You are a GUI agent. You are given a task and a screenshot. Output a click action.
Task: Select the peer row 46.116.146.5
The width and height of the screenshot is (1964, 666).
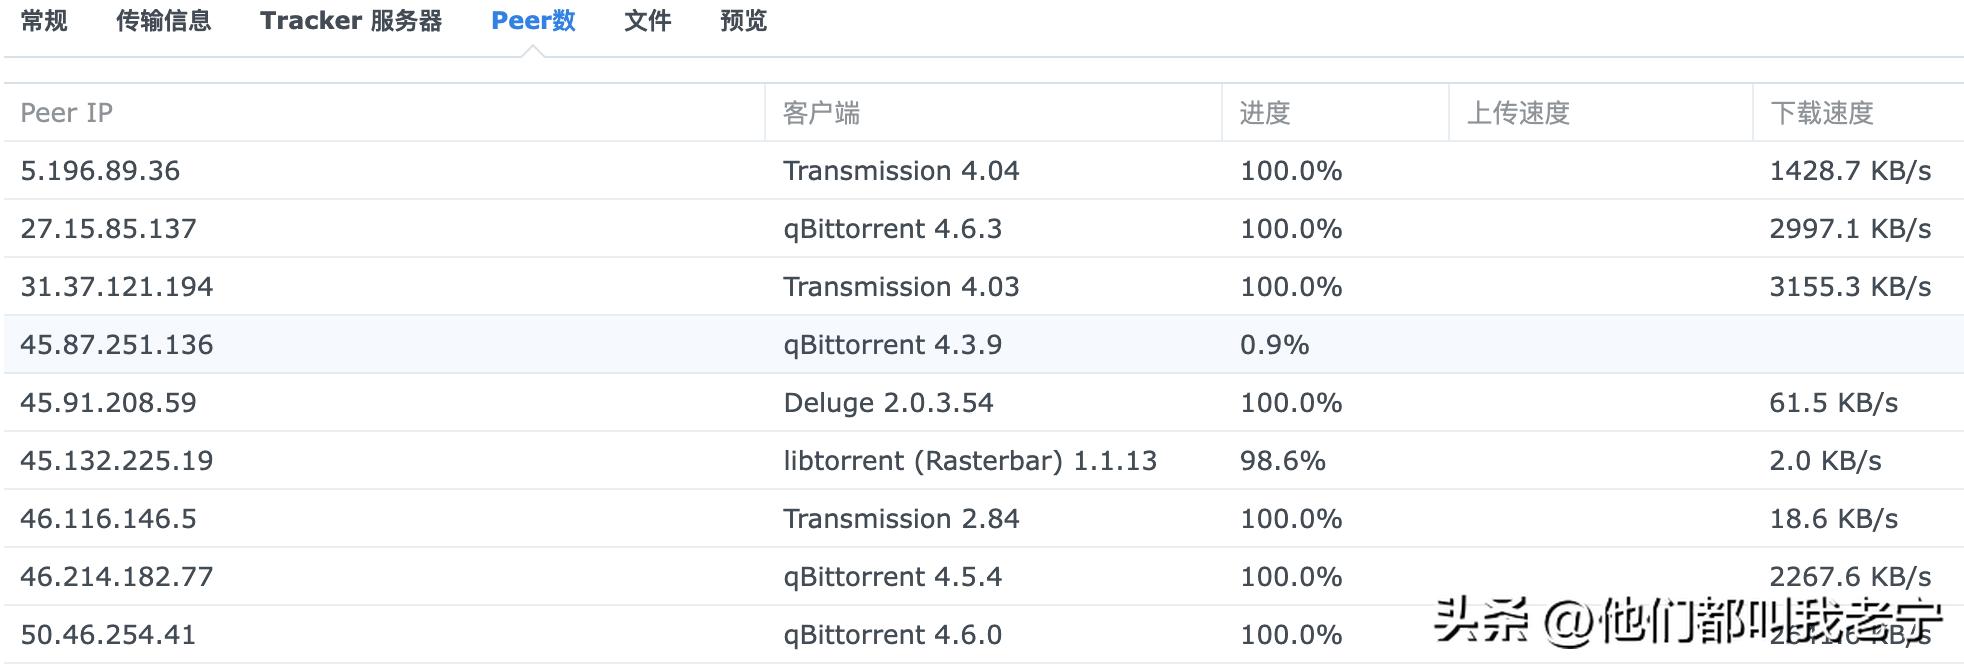[x=108, y=519]
